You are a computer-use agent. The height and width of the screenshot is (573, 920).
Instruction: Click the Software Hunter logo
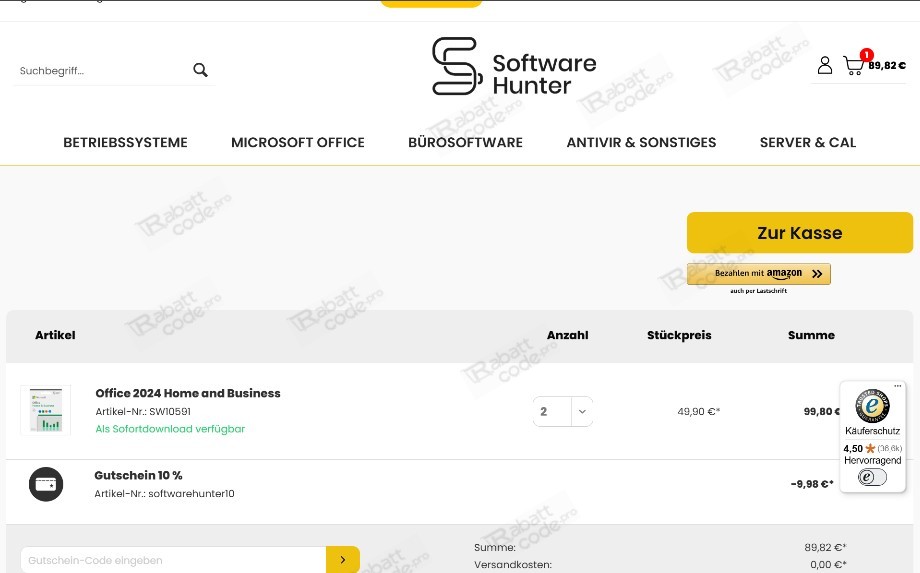tap(514, 66)
